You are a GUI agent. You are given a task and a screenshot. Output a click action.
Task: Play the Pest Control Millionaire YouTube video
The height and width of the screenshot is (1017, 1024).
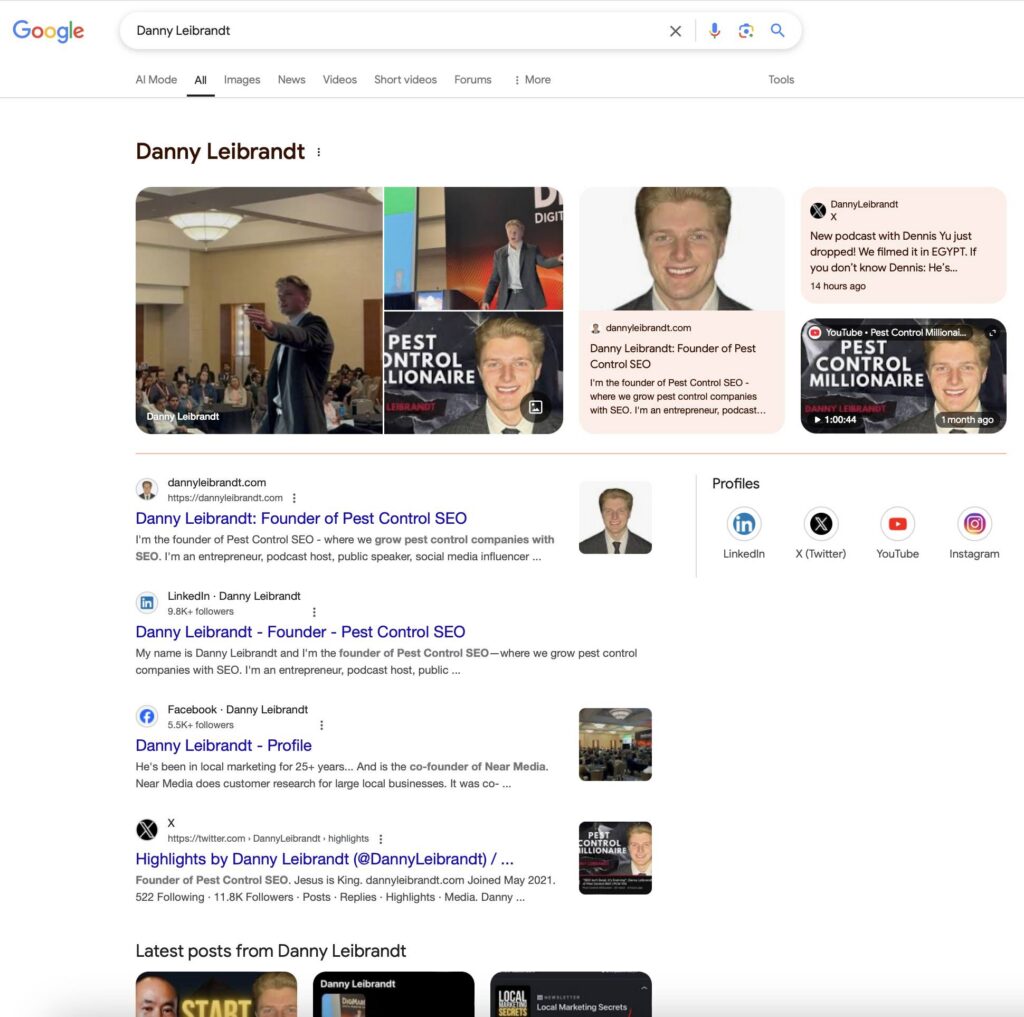[903, 376]
